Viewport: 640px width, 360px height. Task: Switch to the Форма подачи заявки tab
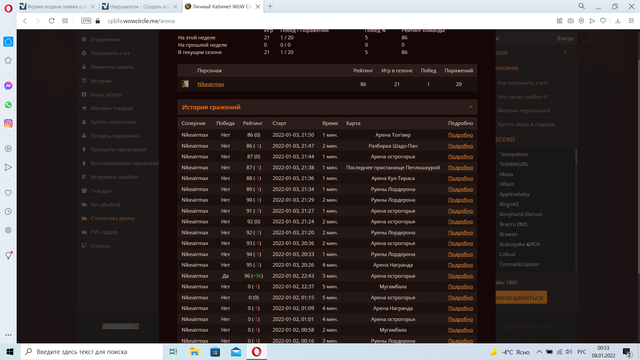(x=57, y=7)
